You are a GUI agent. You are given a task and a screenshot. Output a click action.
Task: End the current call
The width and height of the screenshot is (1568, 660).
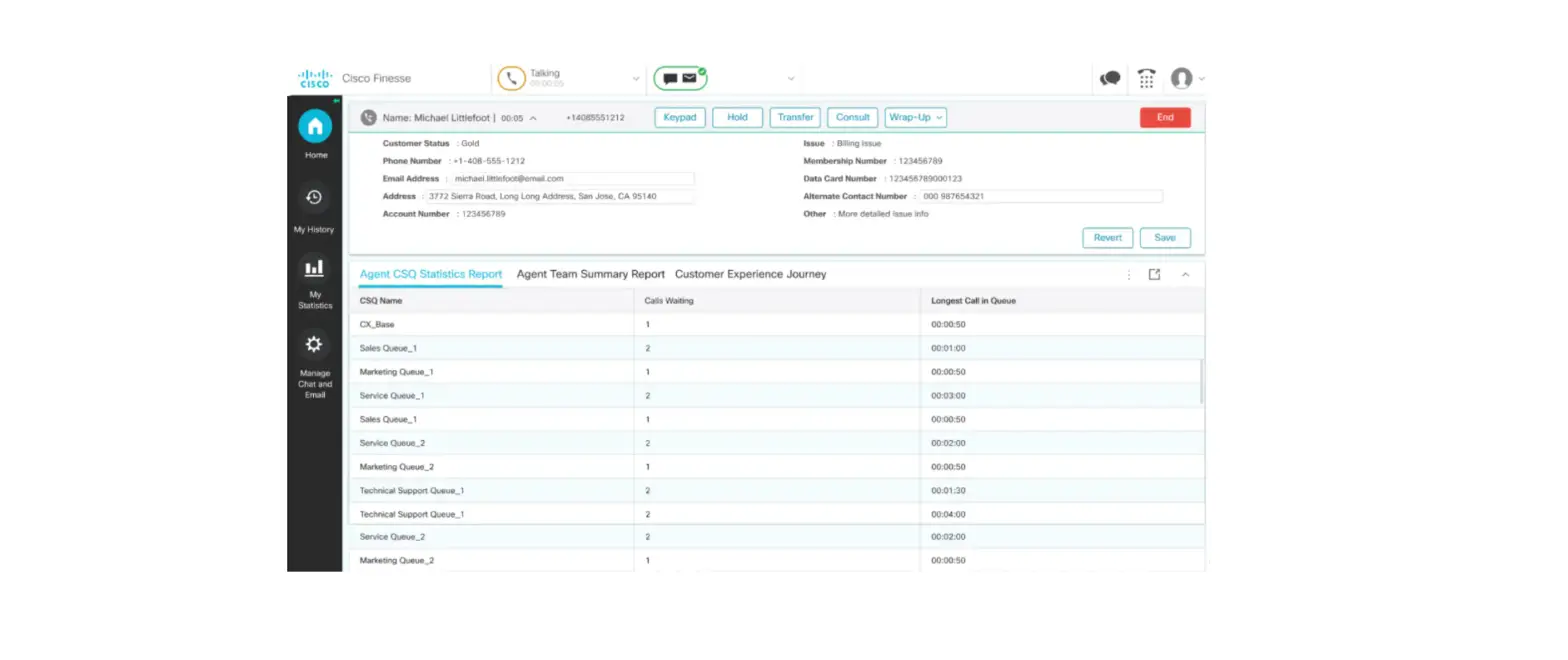point(1165,117)
